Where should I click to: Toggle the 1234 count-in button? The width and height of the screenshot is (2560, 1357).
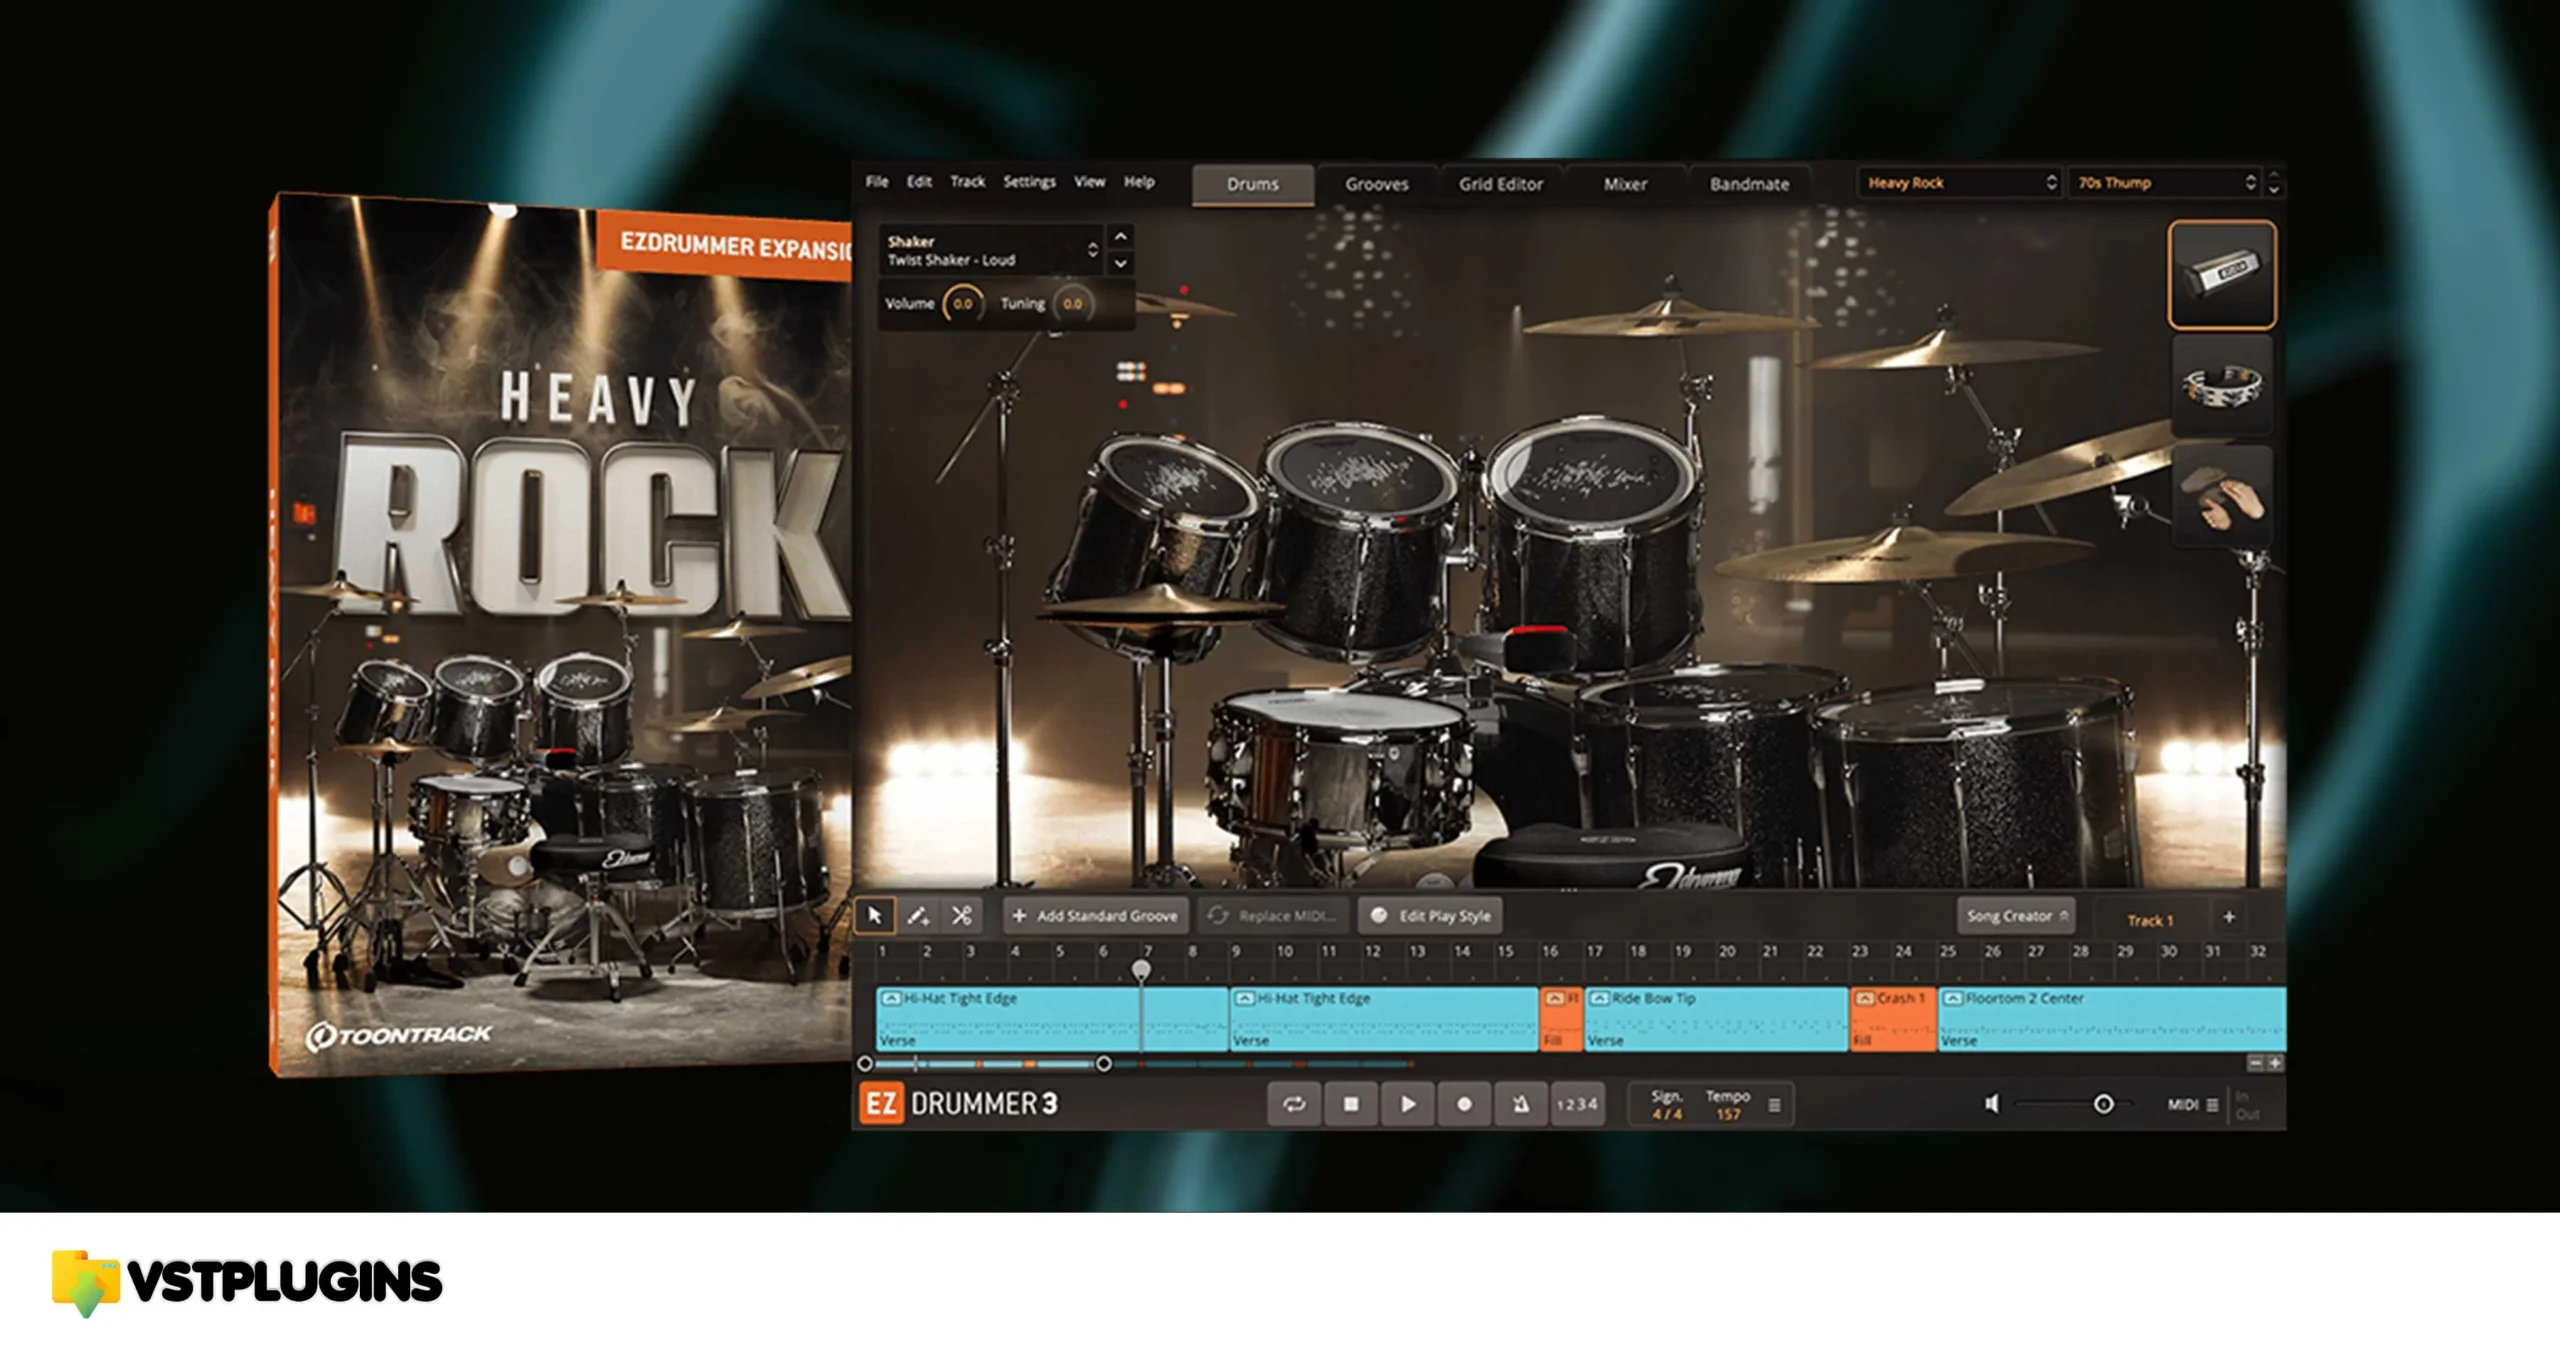(x=1577, y=1105)
